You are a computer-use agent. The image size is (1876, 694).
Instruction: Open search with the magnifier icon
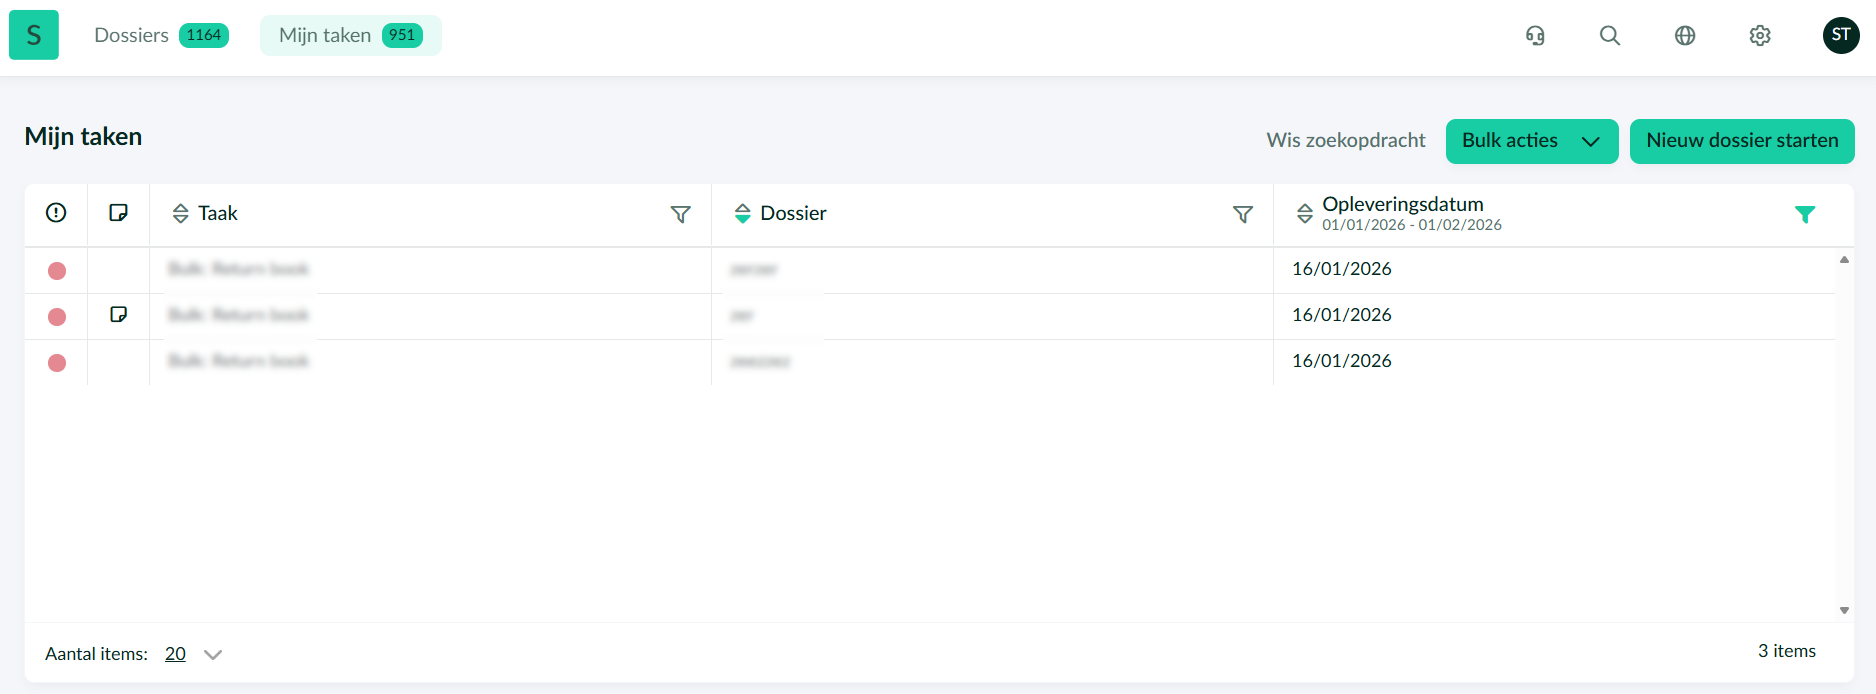[1610, 36]
